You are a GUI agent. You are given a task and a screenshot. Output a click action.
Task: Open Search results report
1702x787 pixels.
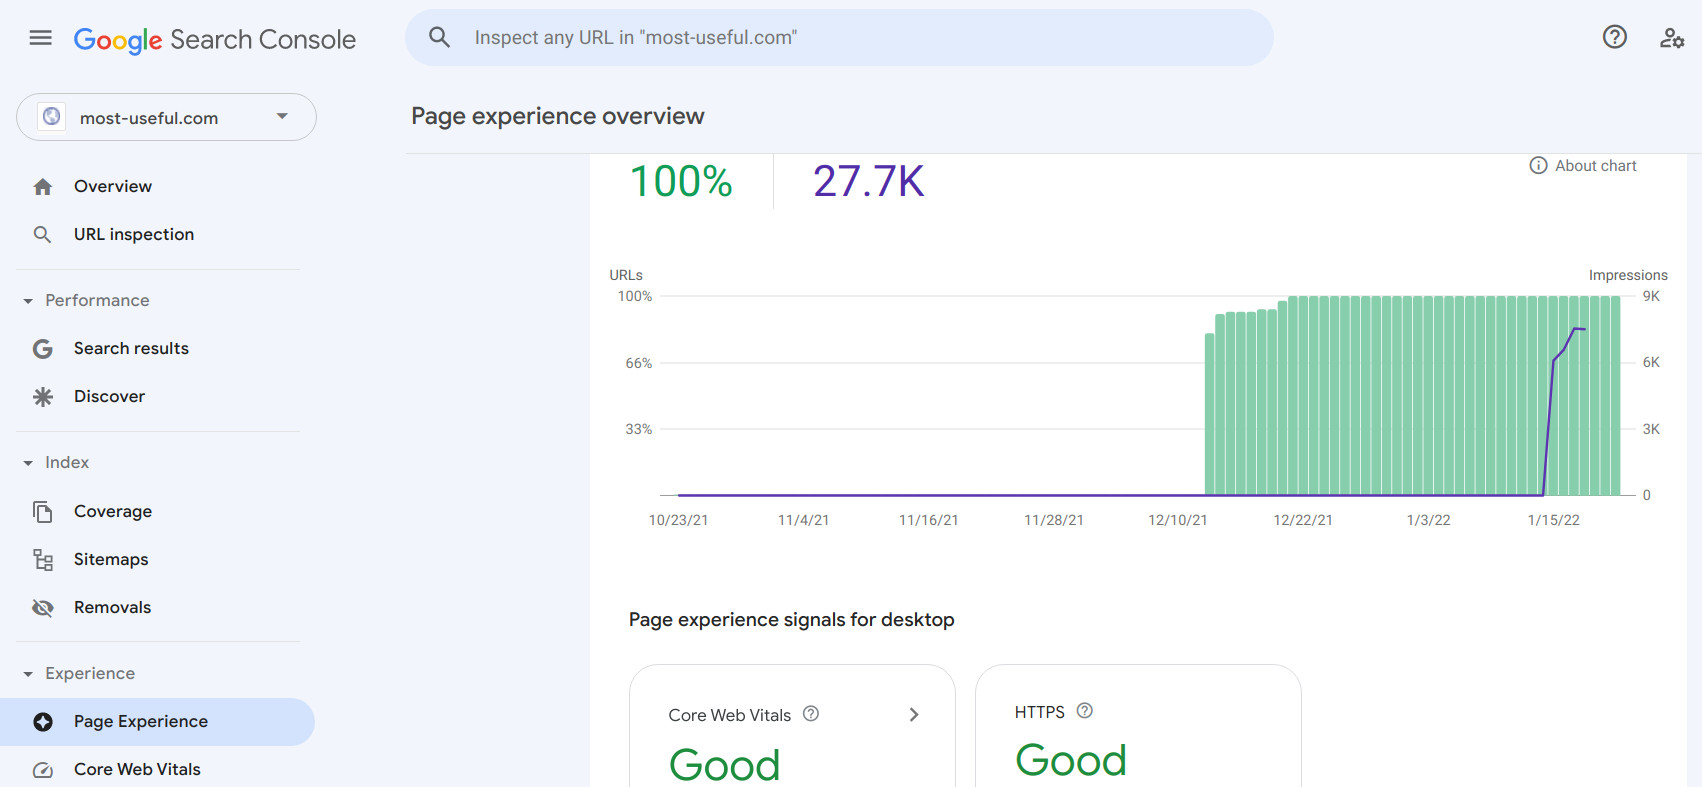(x=131, y=348)
